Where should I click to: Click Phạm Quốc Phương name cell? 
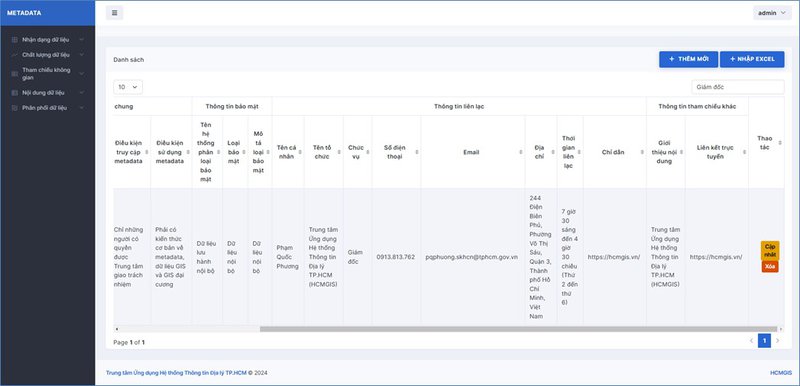287,257
